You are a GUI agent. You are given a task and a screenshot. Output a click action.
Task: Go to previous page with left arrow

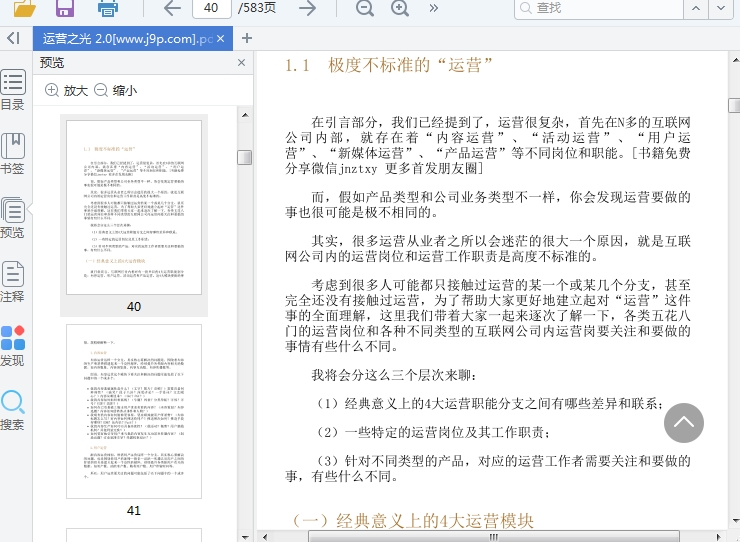click(172, 9)
